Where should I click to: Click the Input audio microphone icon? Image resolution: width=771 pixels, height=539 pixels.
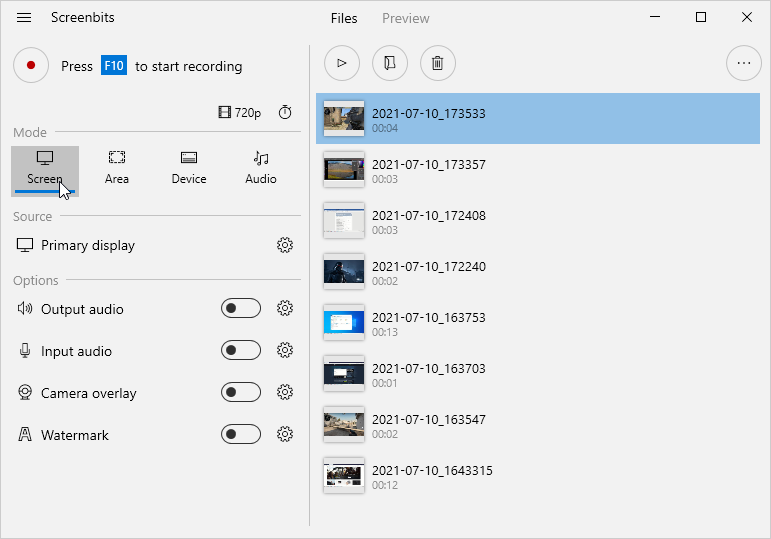[x=25, y=351]
